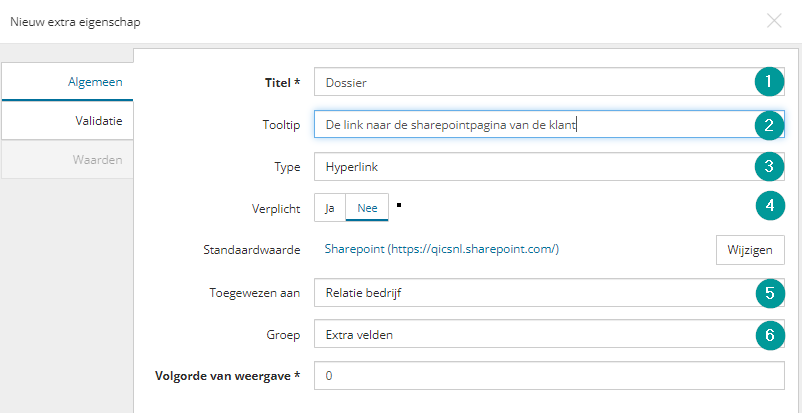This screenshot has width=802, height=413.
Task: Close the Nieuw extra eigenschap dialog
Action: [774, 21]
